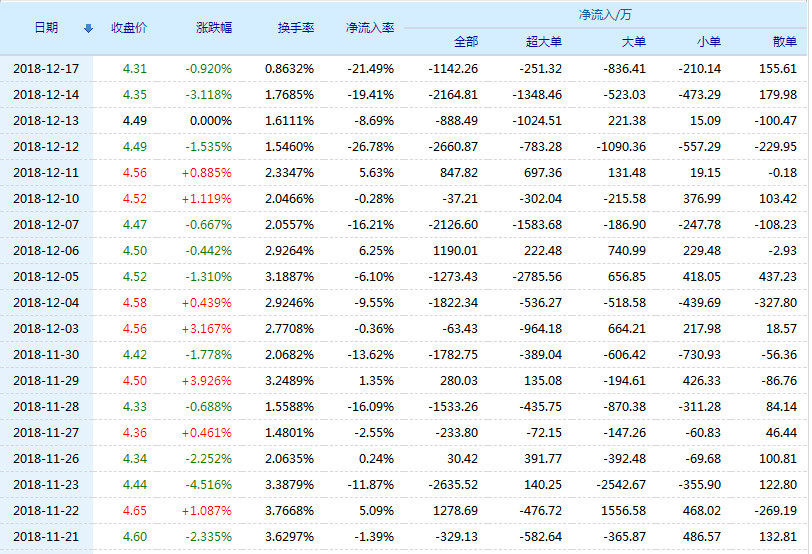Click large order value -2542.67
812x554 pixels.
[621, 485]
